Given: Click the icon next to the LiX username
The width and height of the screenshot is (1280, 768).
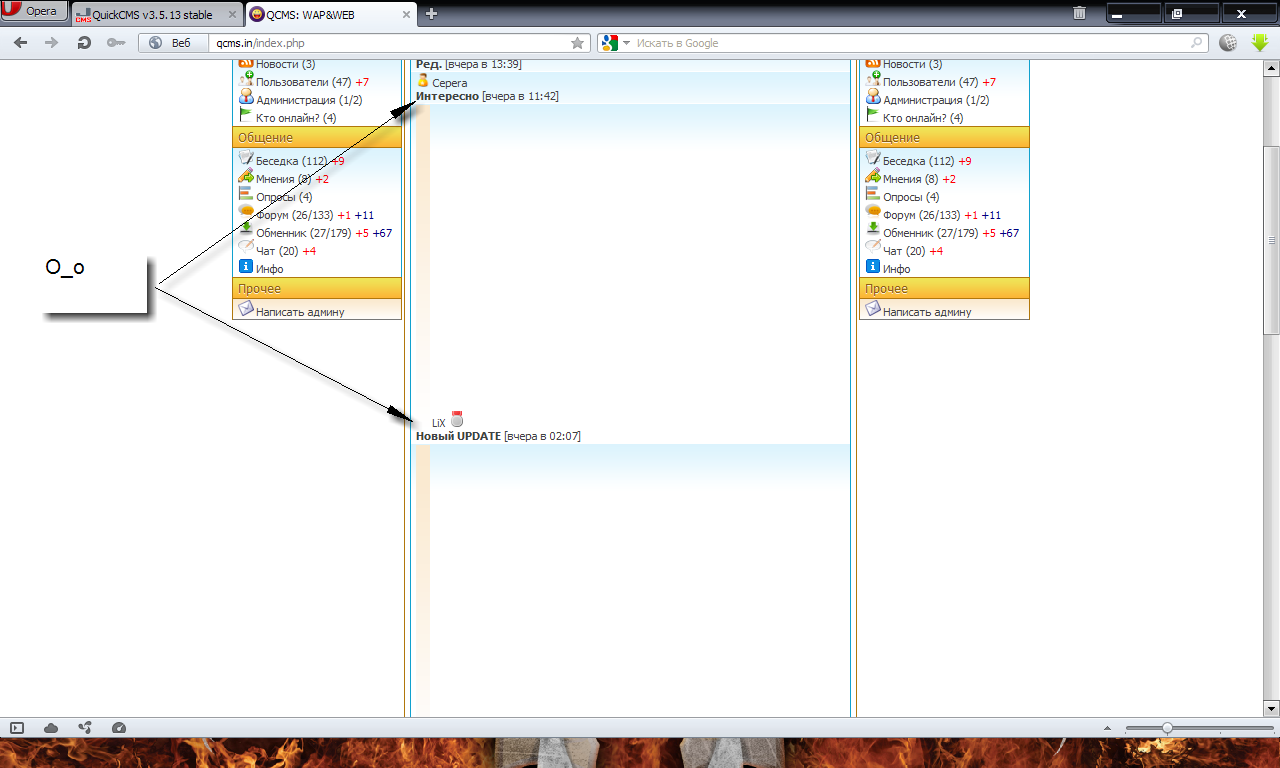Looking at the screenshot, I should (457, 420).
